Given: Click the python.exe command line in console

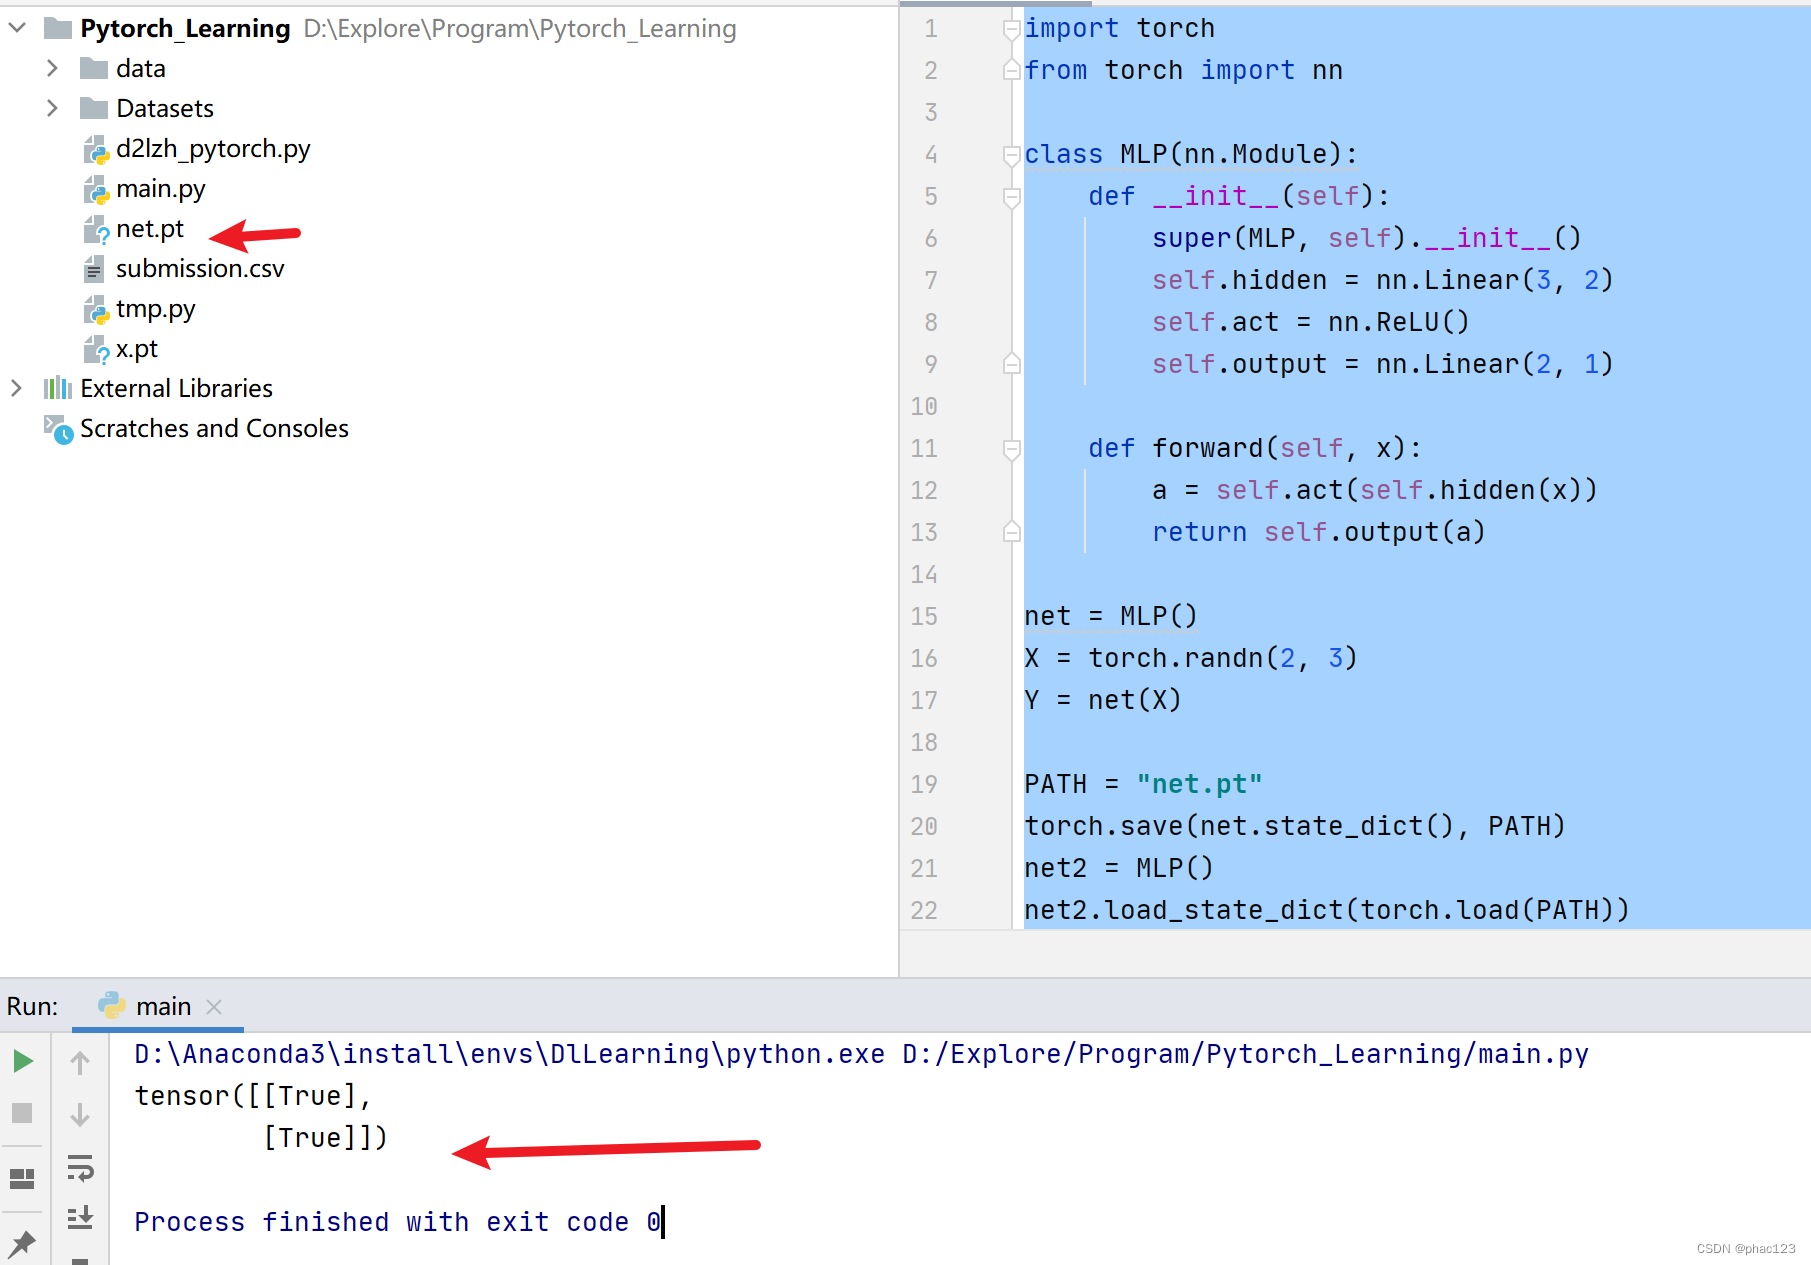Looking at the screenshot, I should point(862,1054).
